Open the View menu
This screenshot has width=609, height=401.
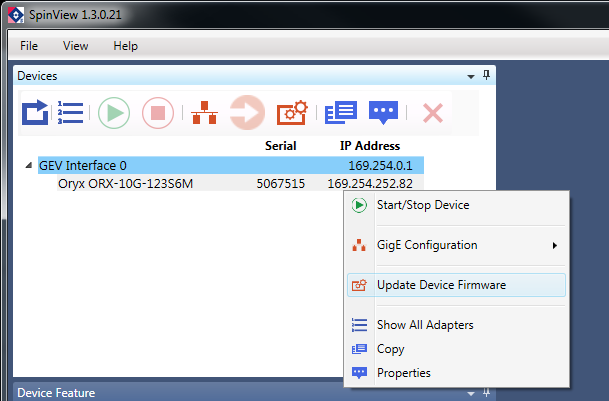coord(75,46)
